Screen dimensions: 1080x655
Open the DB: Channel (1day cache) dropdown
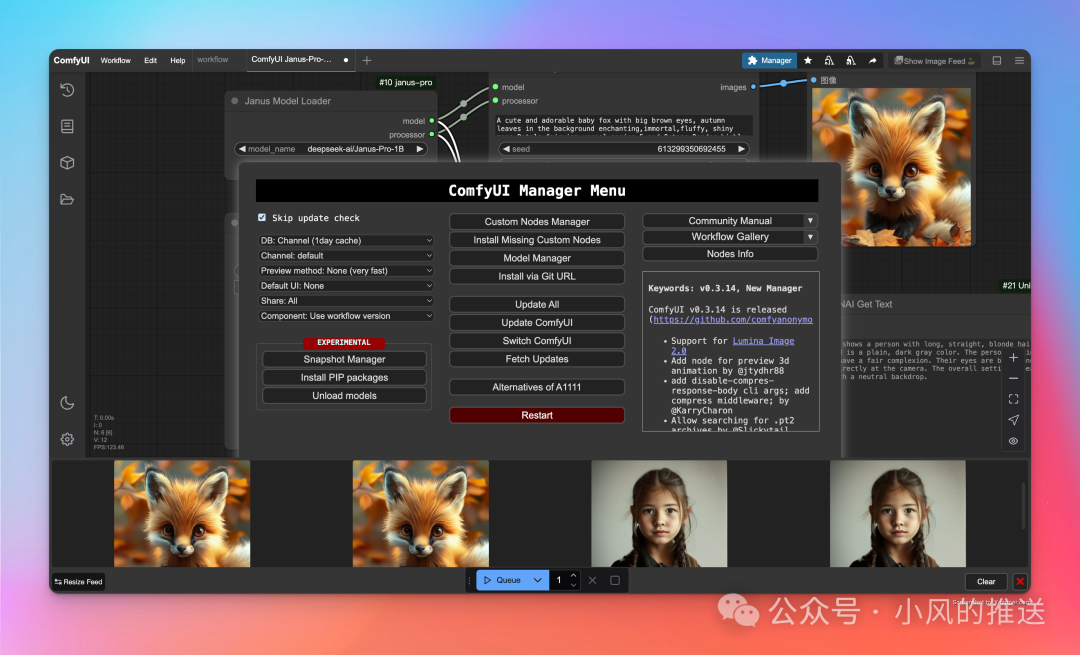coord(346,240)
